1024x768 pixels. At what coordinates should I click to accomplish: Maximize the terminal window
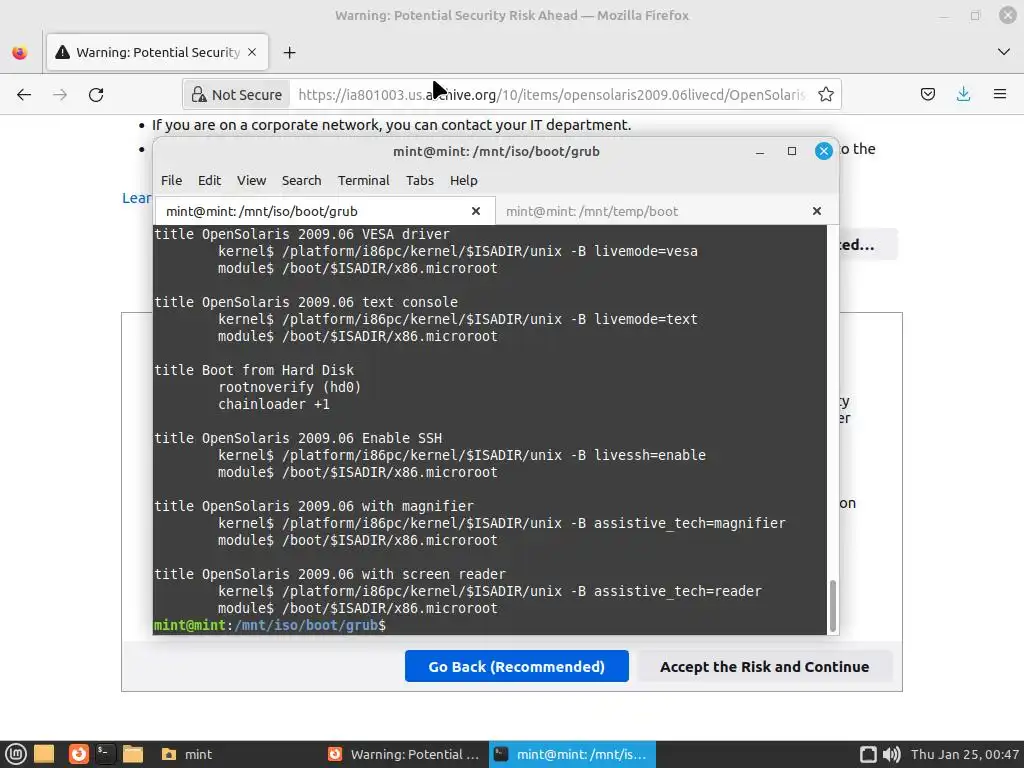(792, 152)
